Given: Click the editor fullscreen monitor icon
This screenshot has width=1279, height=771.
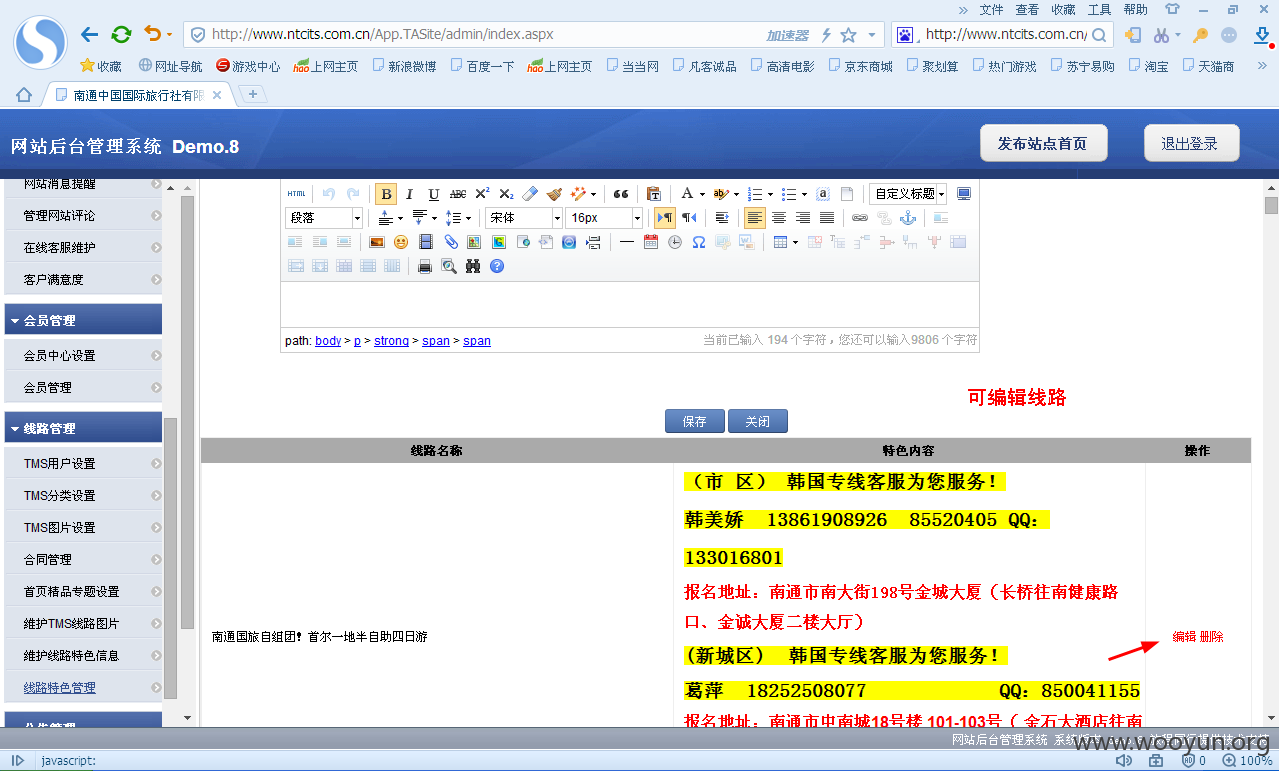Looking at the screenshot, I should pos(963,194).
